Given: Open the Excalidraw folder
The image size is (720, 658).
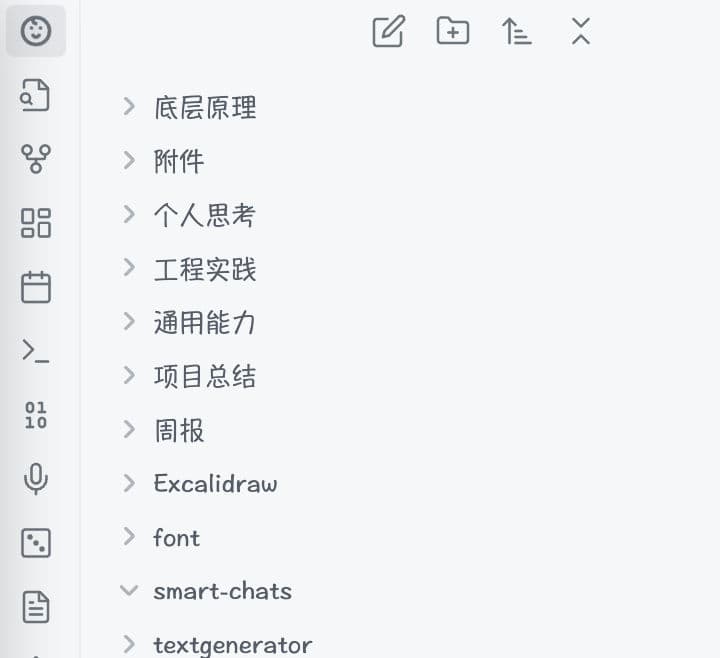Looking at the screenshot, I should [215, 484].
